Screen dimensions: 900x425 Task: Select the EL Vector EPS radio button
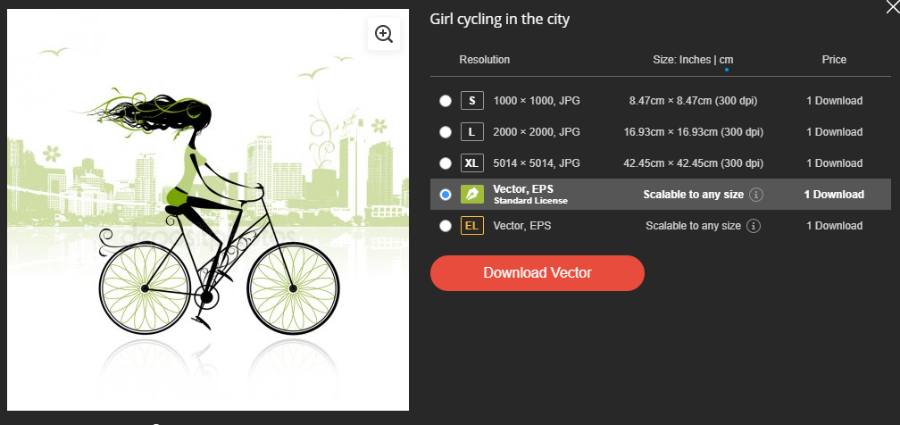click(x=445, y=226)
